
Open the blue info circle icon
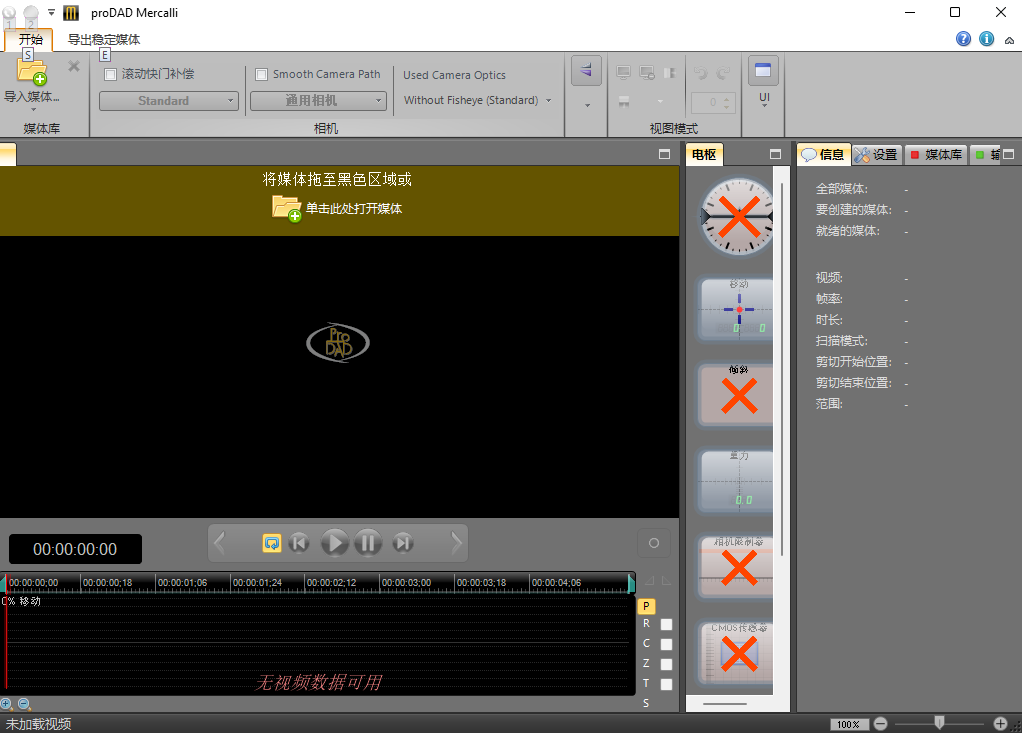tap(987, 39)
